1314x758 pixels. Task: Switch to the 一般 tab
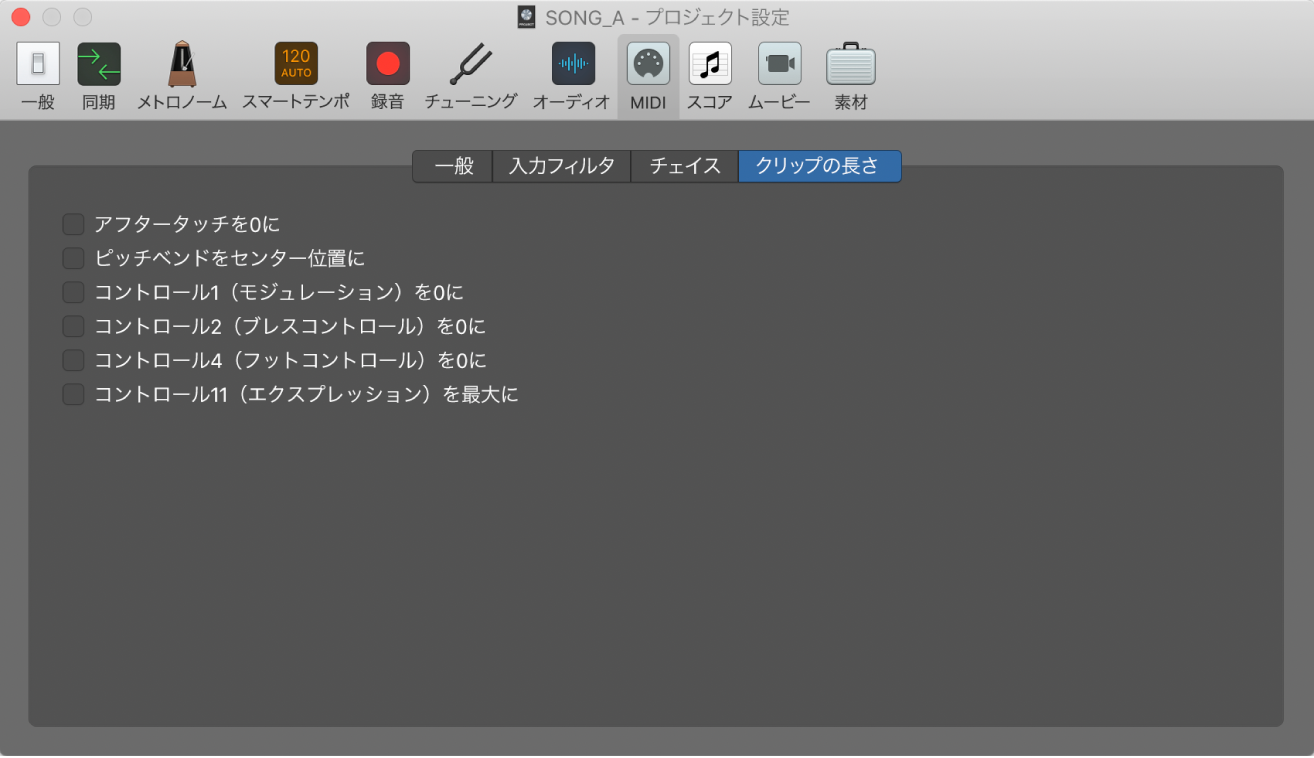coord(452,166)
